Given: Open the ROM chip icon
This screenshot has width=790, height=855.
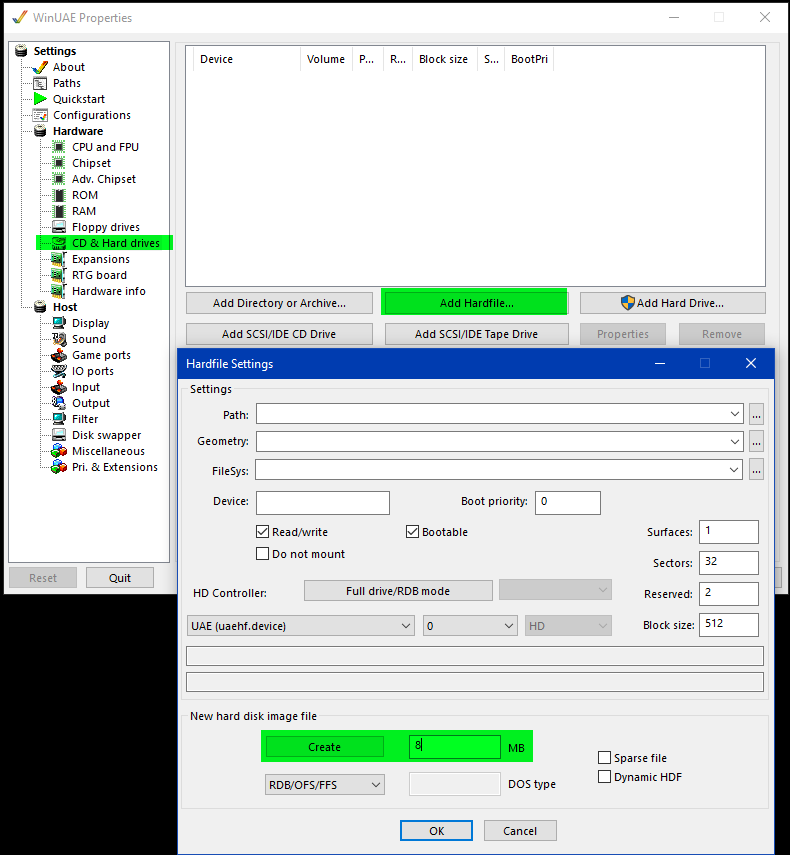Looking at the screenshot, I should (x=59, y=195).
